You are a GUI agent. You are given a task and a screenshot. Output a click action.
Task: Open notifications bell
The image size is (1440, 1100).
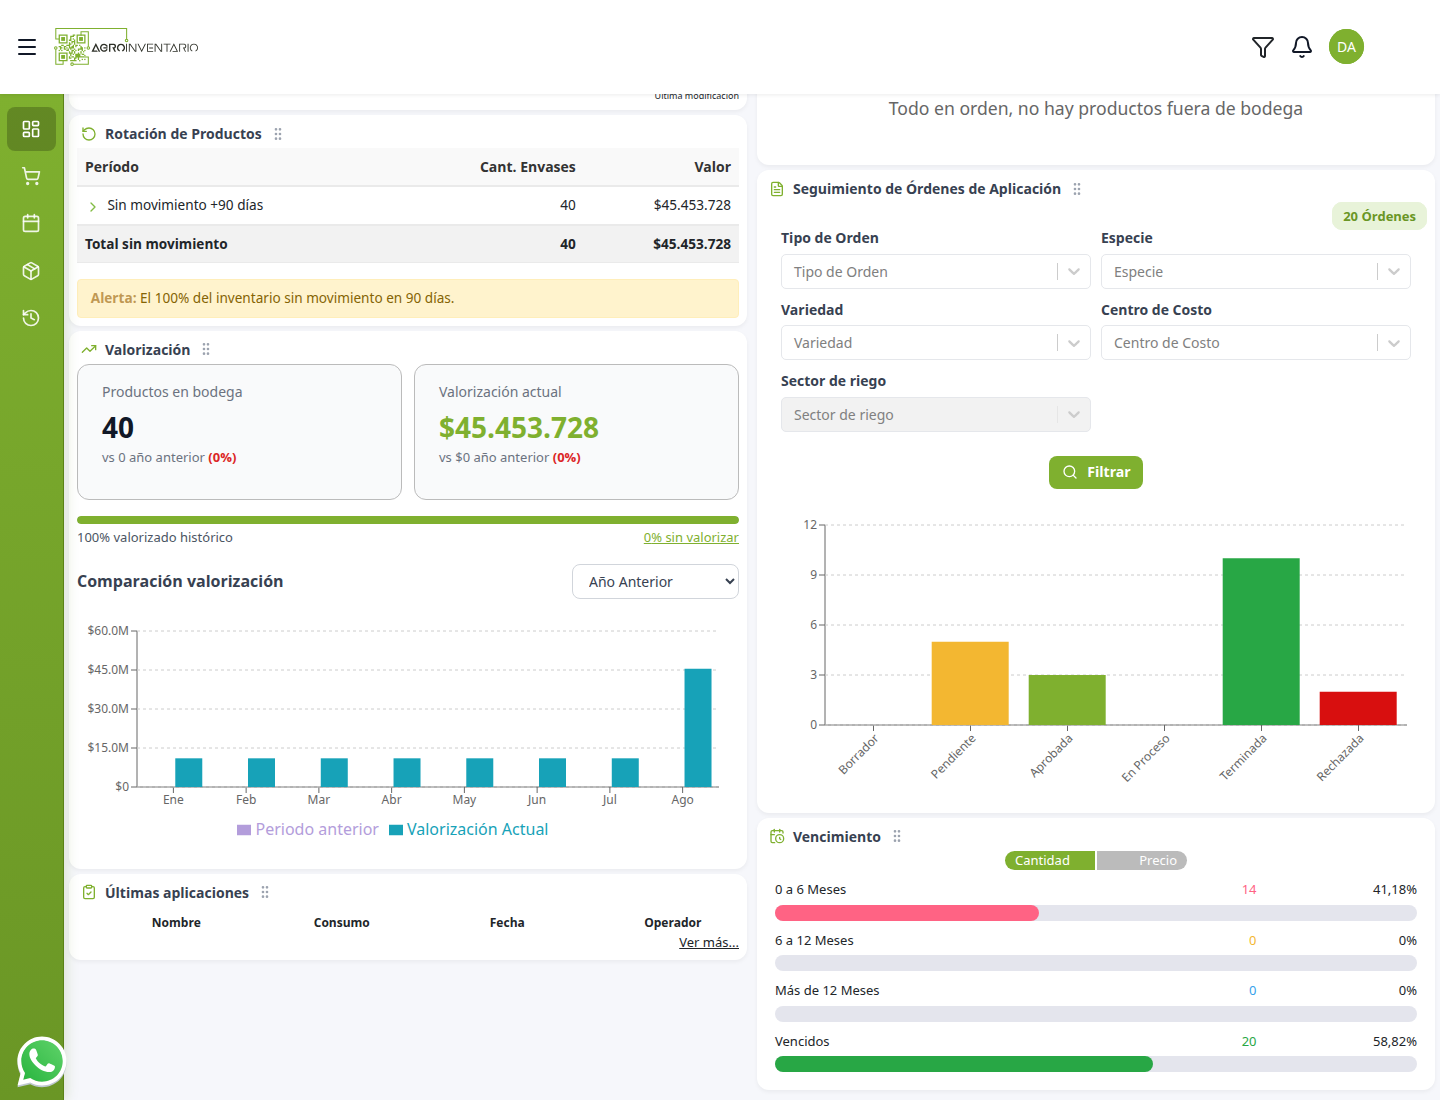point(1302,47)
